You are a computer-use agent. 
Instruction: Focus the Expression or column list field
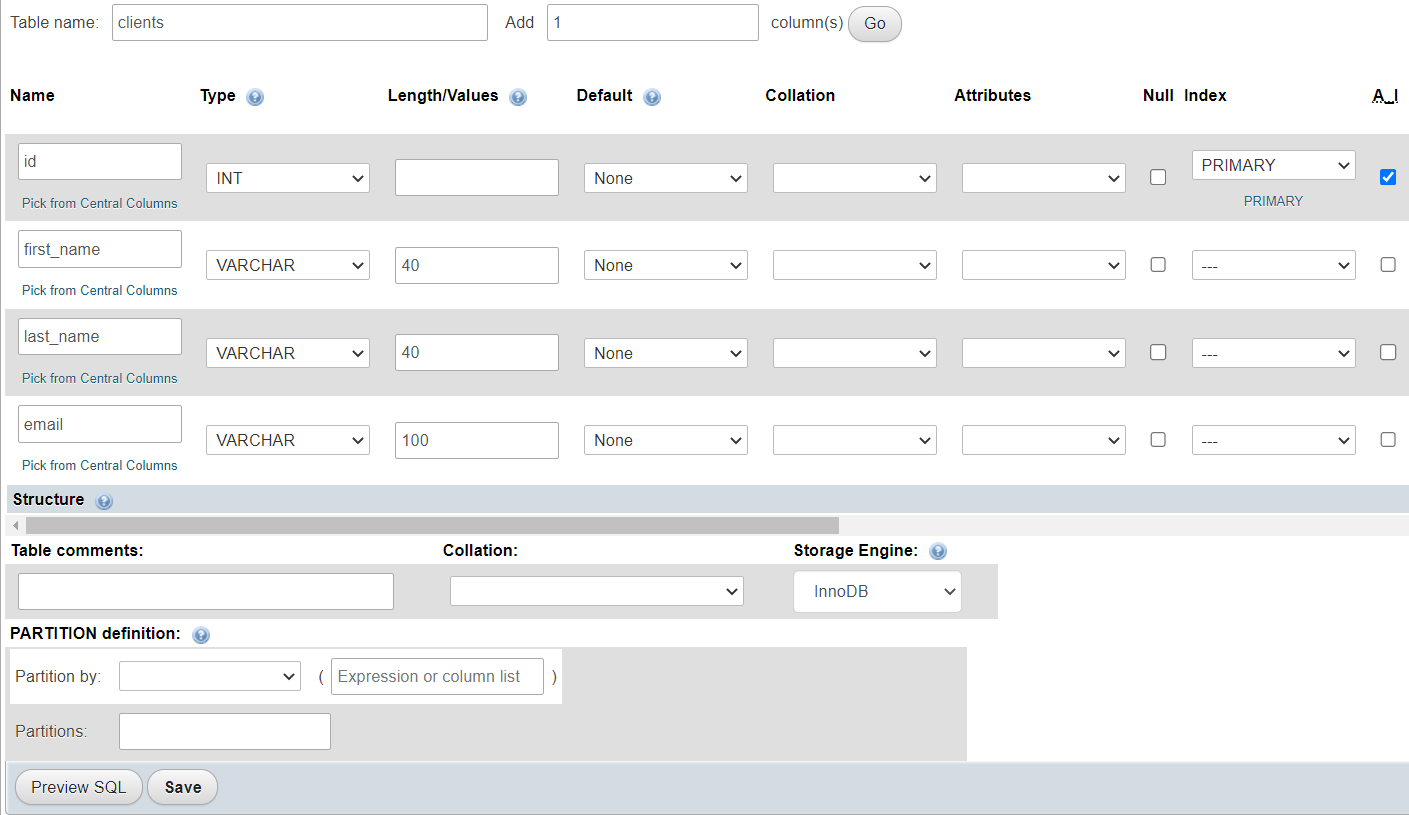point(437,676)
